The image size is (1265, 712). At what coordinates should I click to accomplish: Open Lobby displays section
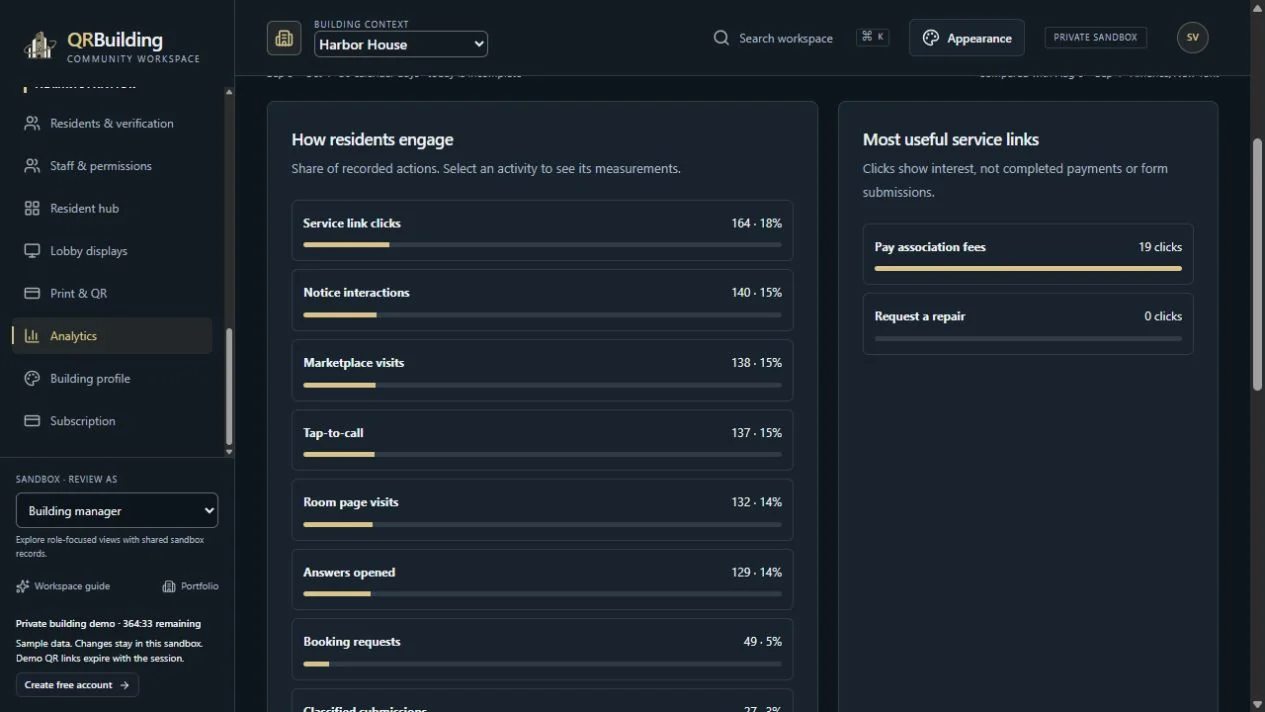pyautogui.click(x=112, y=251)
